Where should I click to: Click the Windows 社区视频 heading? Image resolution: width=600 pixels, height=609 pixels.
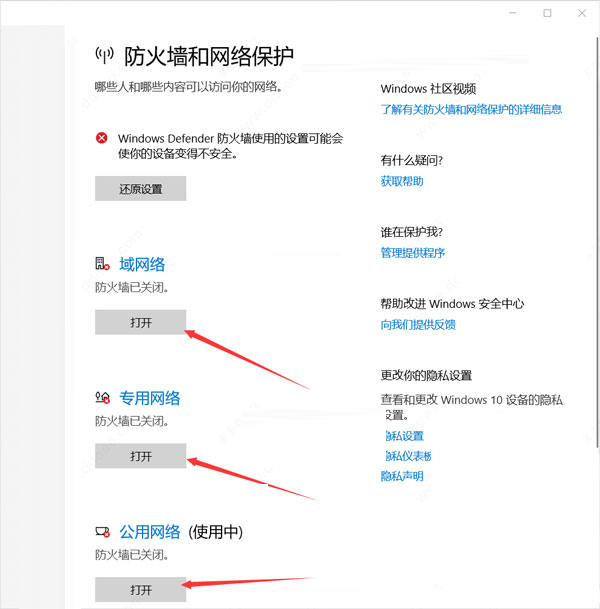[x=428, y=89]
